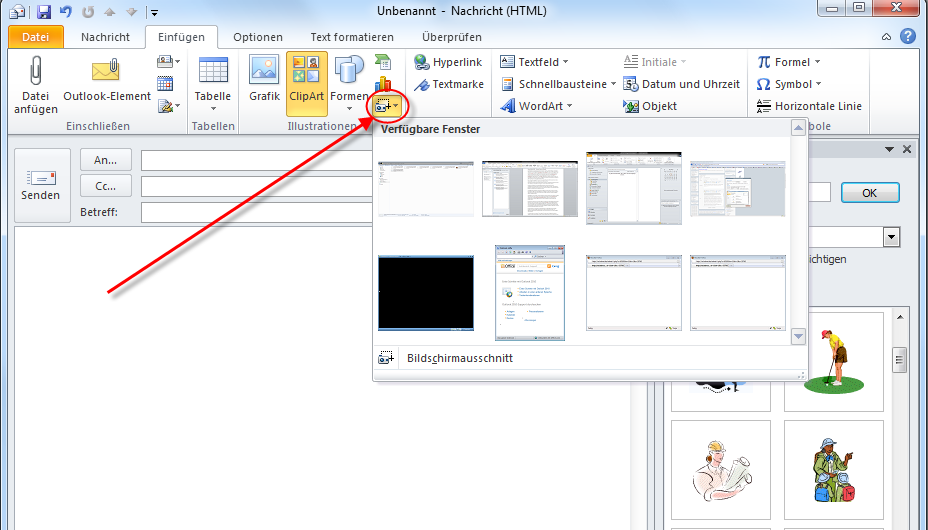Click the Senden button
928x530 pixels.
click(41, 185)
